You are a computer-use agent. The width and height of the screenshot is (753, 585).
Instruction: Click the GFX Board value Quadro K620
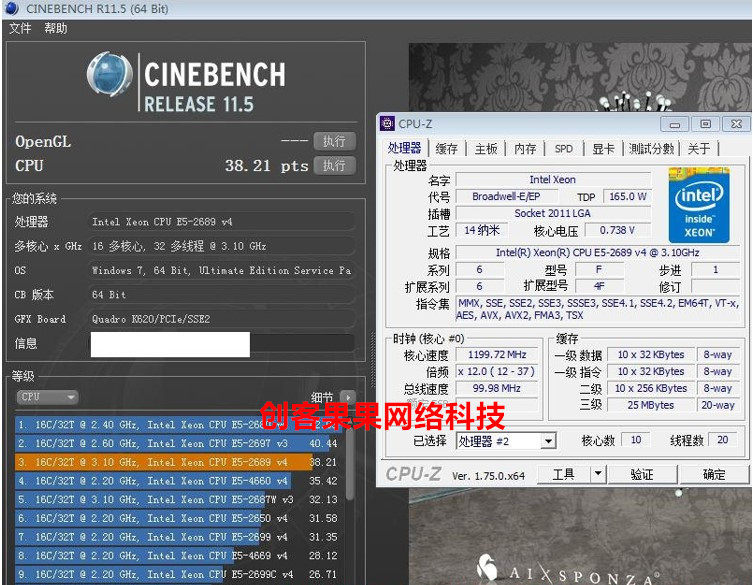click(x=222, y=319)
